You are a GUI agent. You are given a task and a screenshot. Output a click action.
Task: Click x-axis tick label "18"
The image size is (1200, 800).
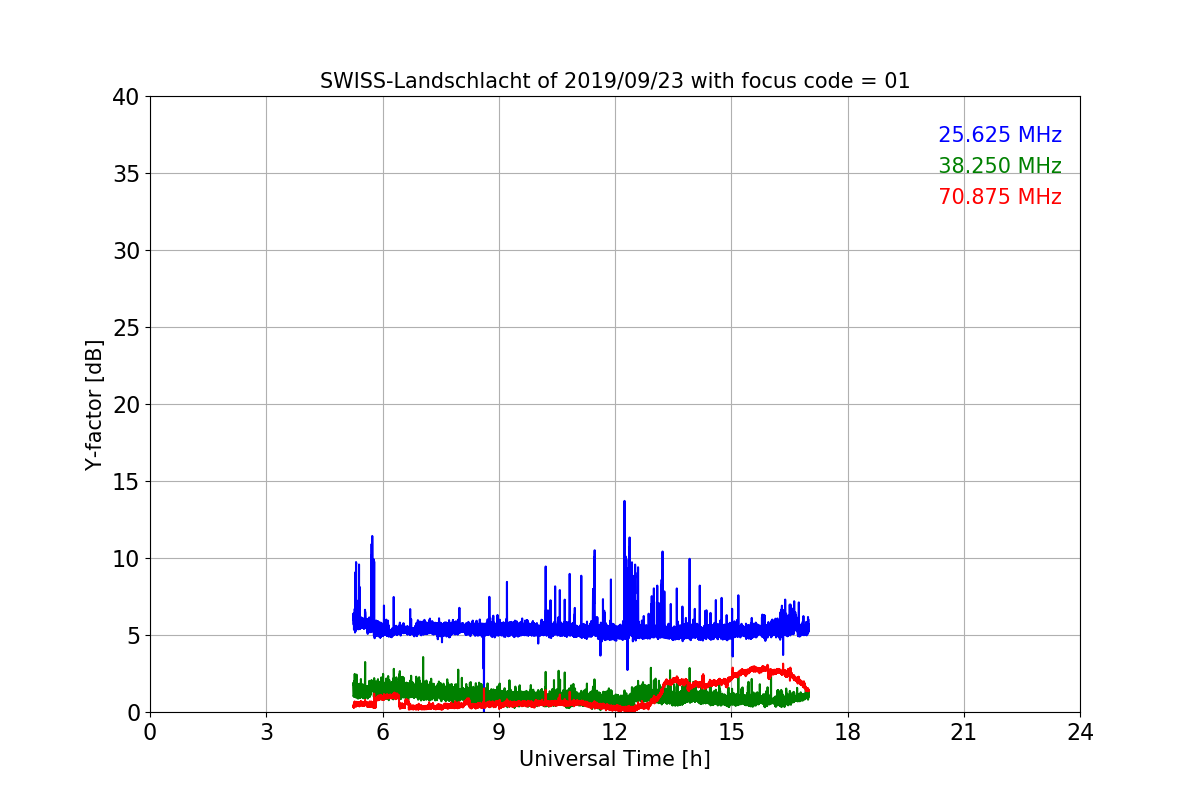[848, 732]
